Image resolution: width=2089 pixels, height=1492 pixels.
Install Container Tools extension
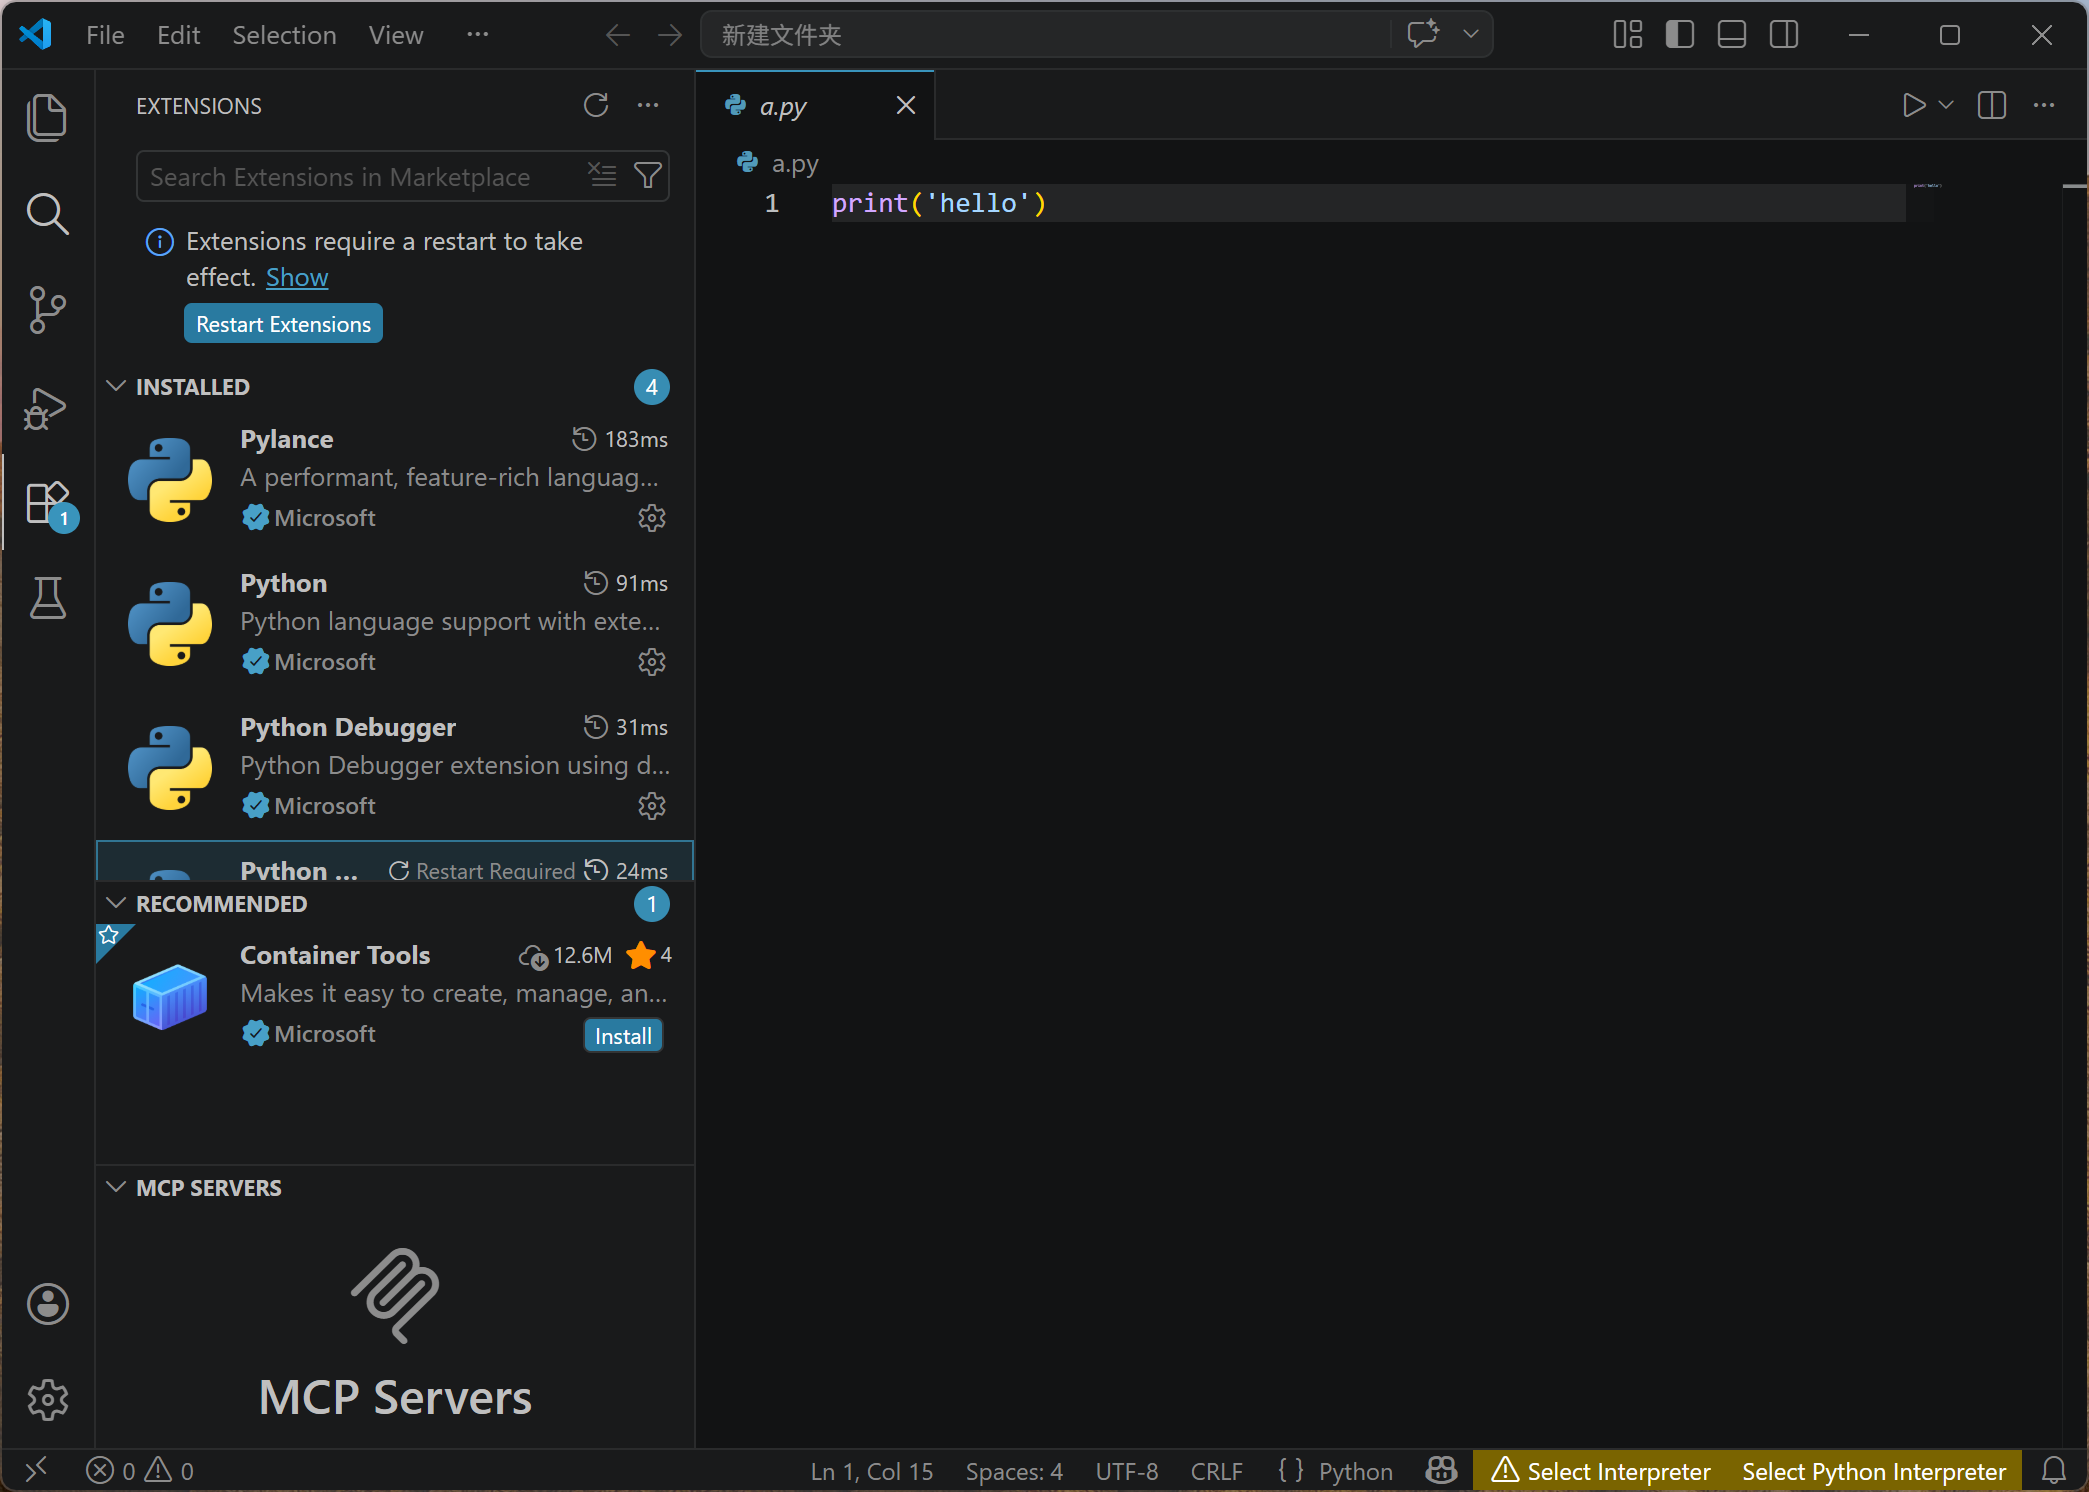click(x=623, y=1036)
